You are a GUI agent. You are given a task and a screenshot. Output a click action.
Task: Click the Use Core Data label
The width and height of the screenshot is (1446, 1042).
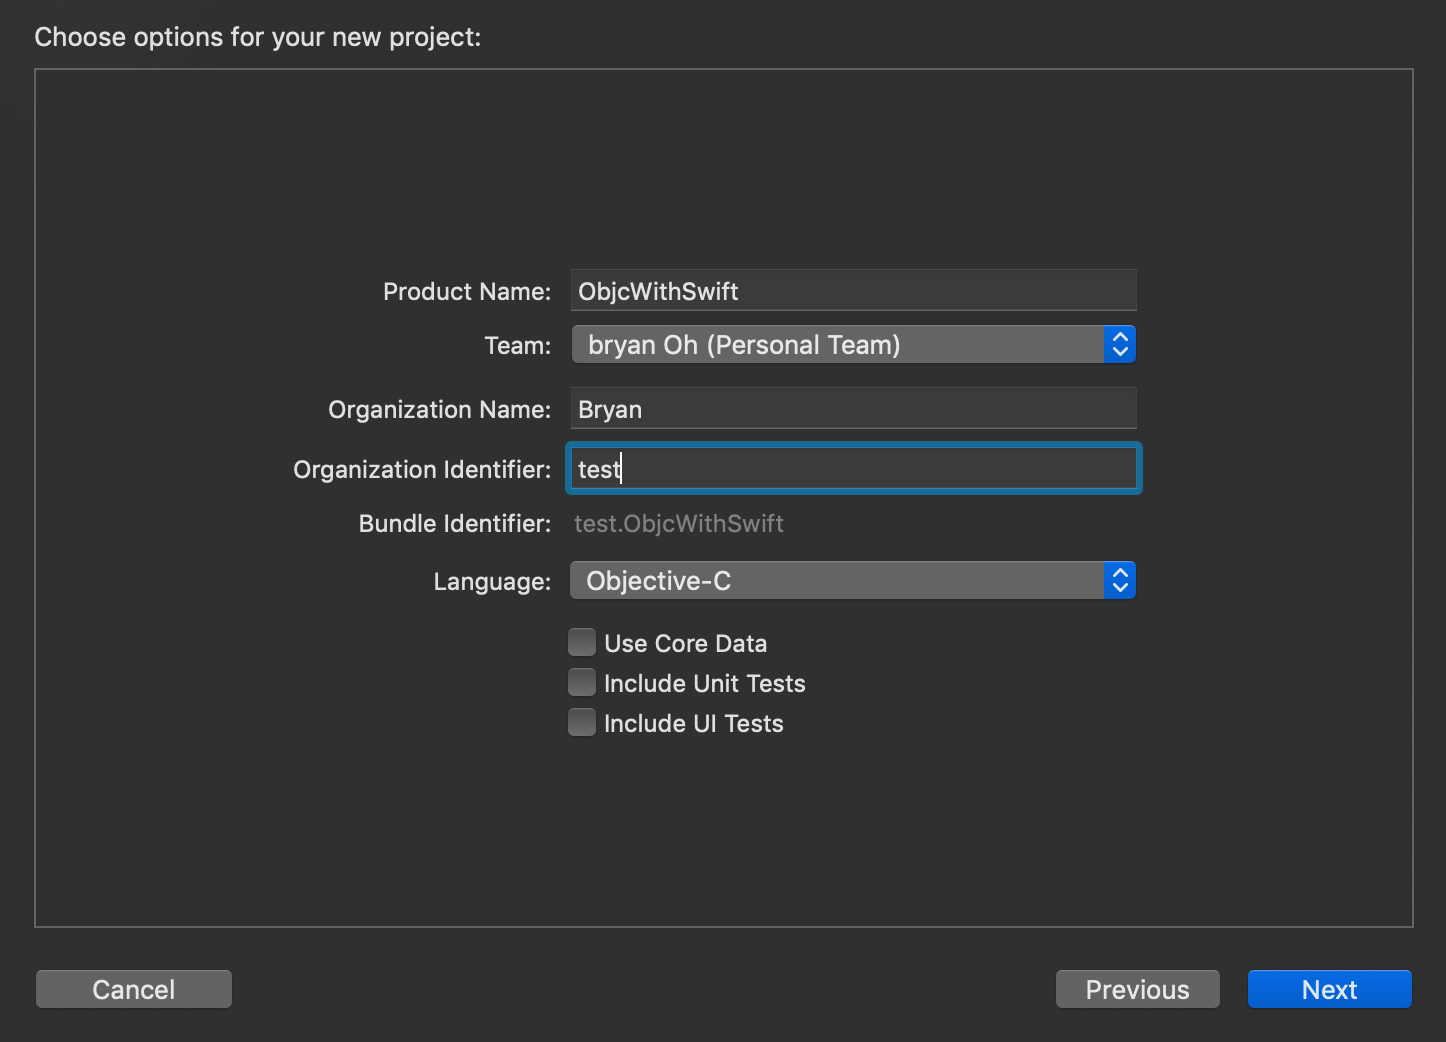pyautogui.click(x=685, y=643)
